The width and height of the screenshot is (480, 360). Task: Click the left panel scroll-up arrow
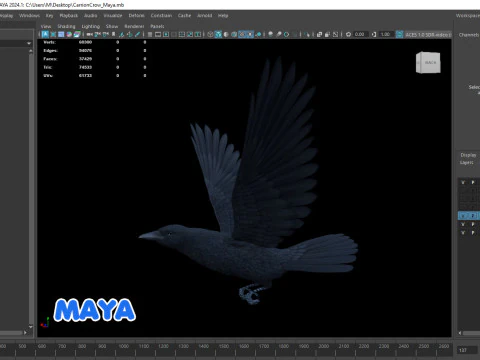click(31, 51)
